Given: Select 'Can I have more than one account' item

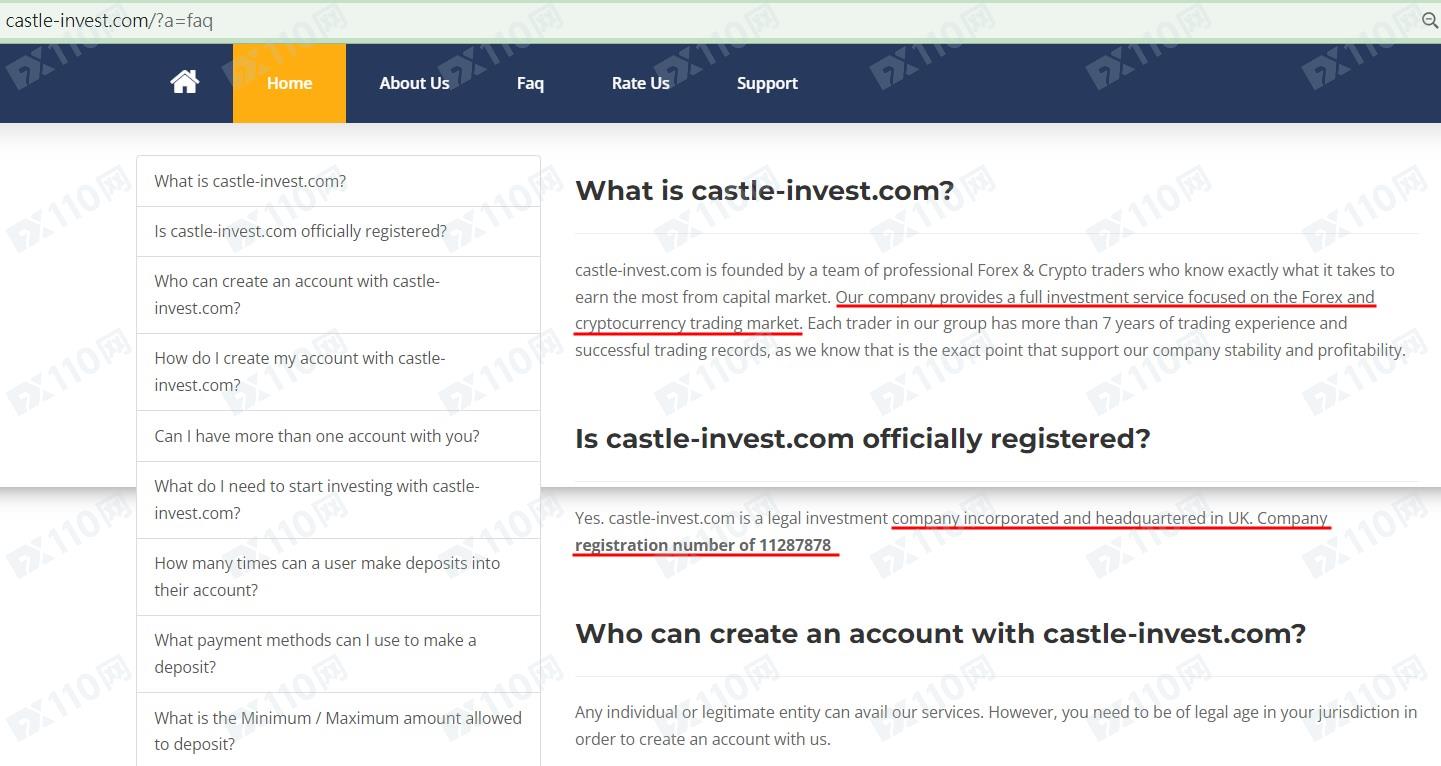Looking at the screenshot, I should coord(317,436).
